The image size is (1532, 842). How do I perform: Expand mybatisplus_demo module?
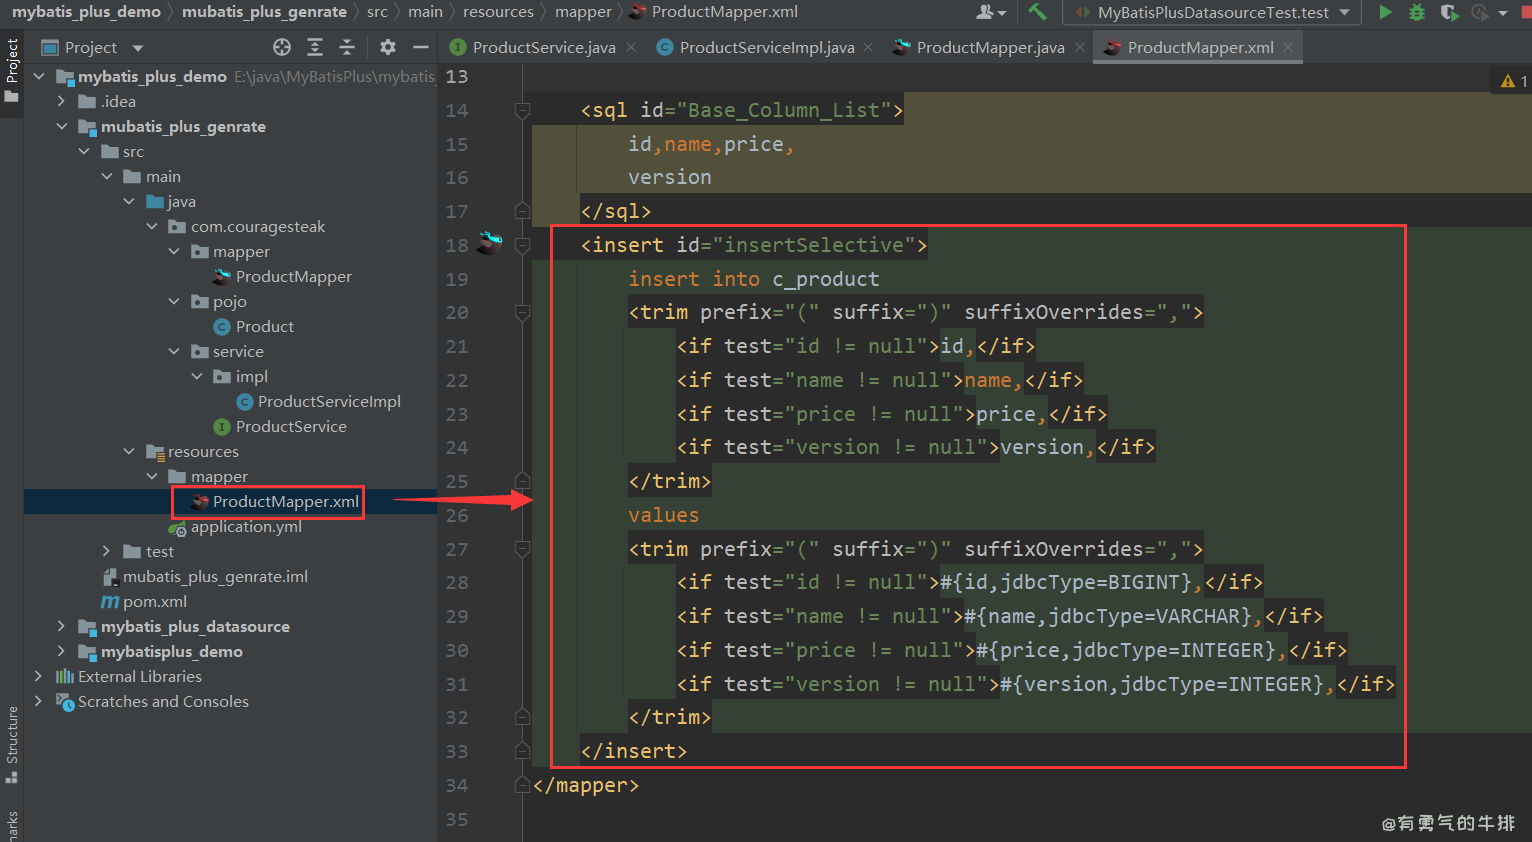coord(62,651)
